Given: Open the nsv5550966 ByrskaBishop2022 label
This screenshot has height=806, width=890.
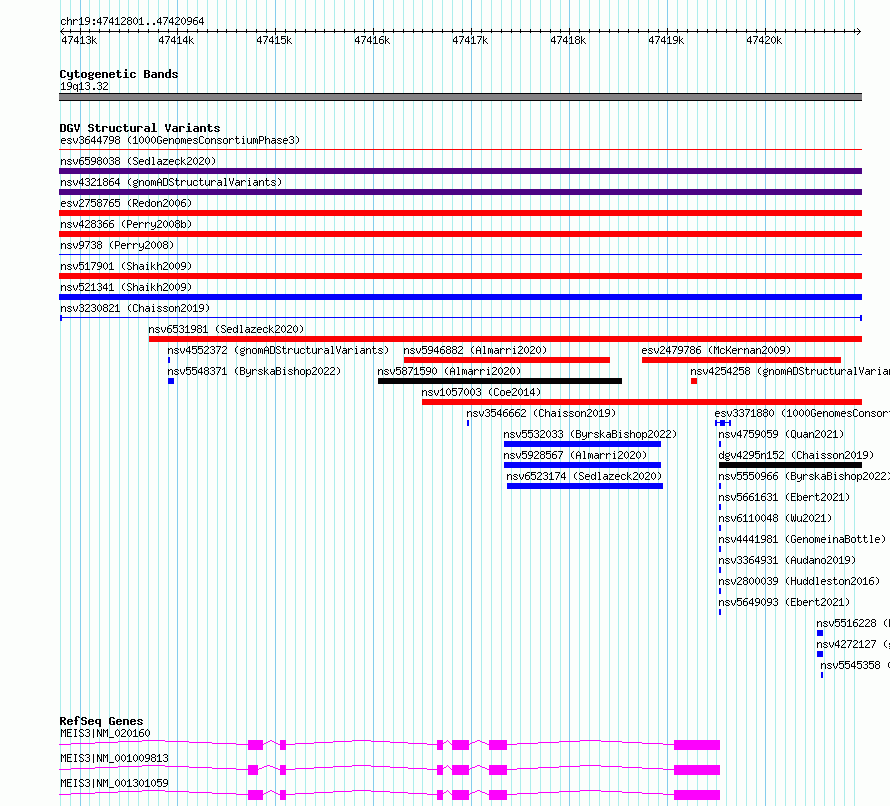Looking at the screenshot, I should [x=804, y=476].
